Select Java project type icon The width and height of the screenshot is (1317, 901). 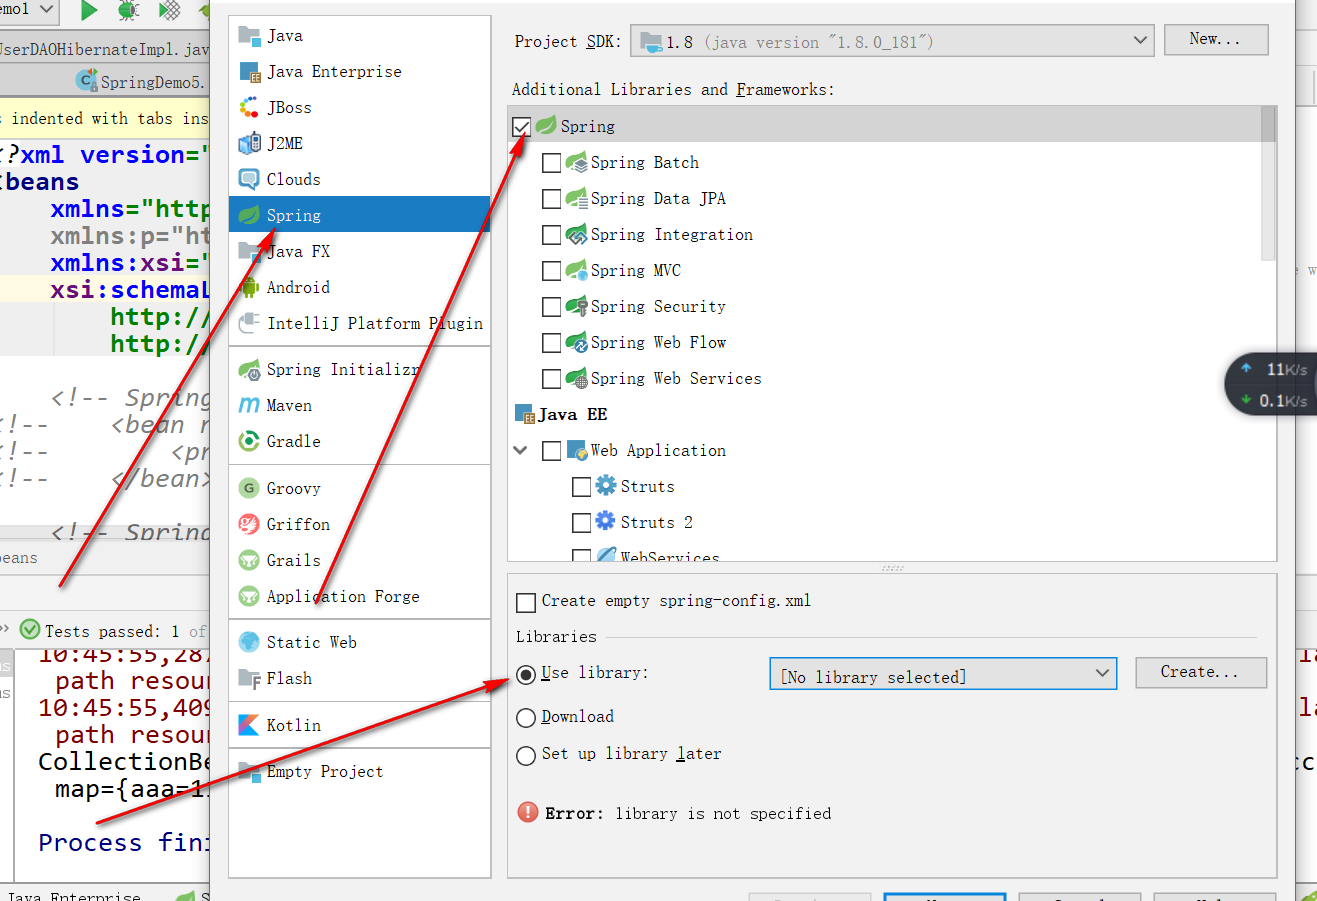(250, 36)
